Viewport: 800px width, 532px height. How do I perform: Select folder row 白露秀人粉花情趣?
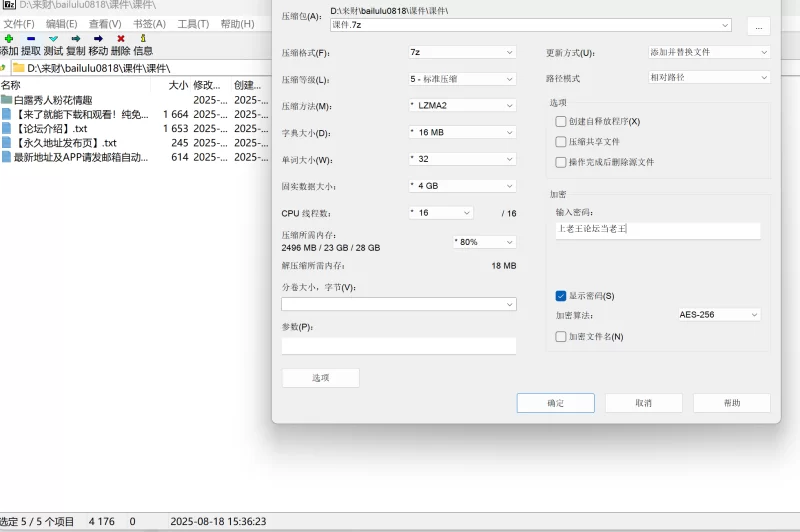click(135, 100)
